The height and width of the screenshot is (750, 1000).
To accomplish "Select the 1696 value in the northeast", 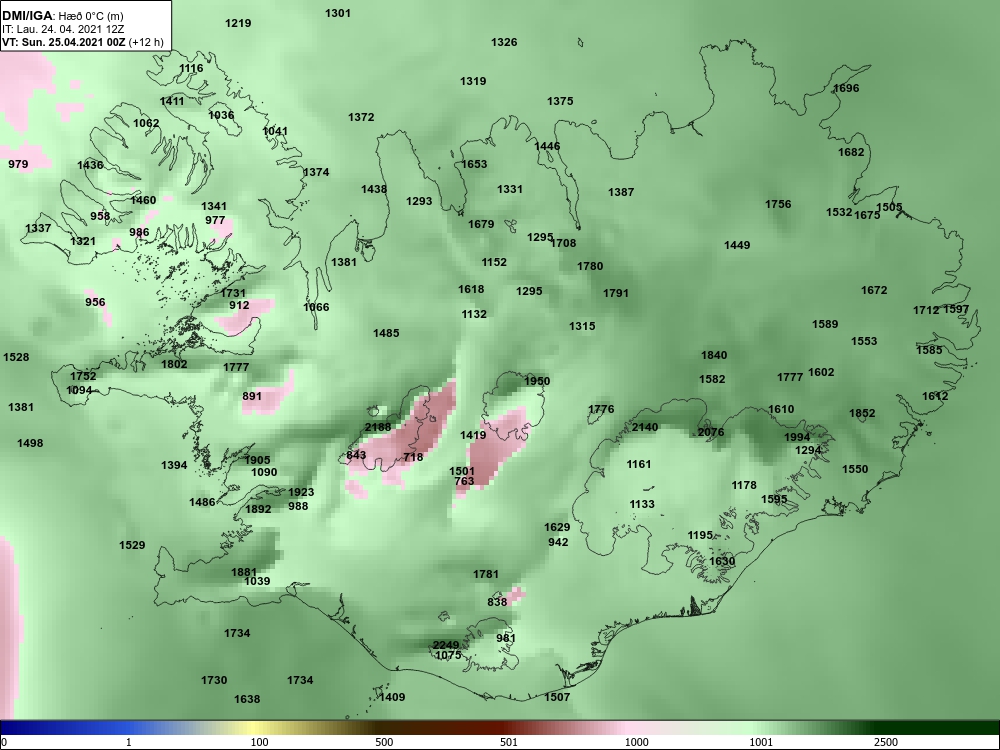I will (x=846, y=88).
